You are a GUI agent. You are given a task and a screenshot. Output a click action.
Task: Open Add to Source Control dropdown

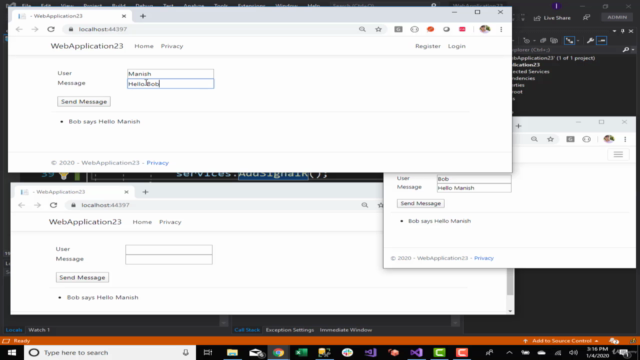point(561,341)
